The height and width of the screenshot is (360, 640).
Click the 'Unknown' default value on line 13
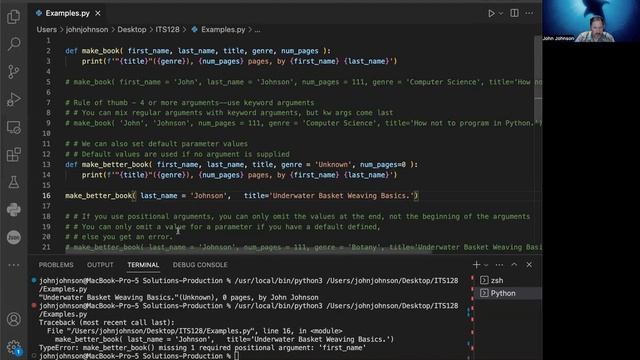tap(333, 164)
